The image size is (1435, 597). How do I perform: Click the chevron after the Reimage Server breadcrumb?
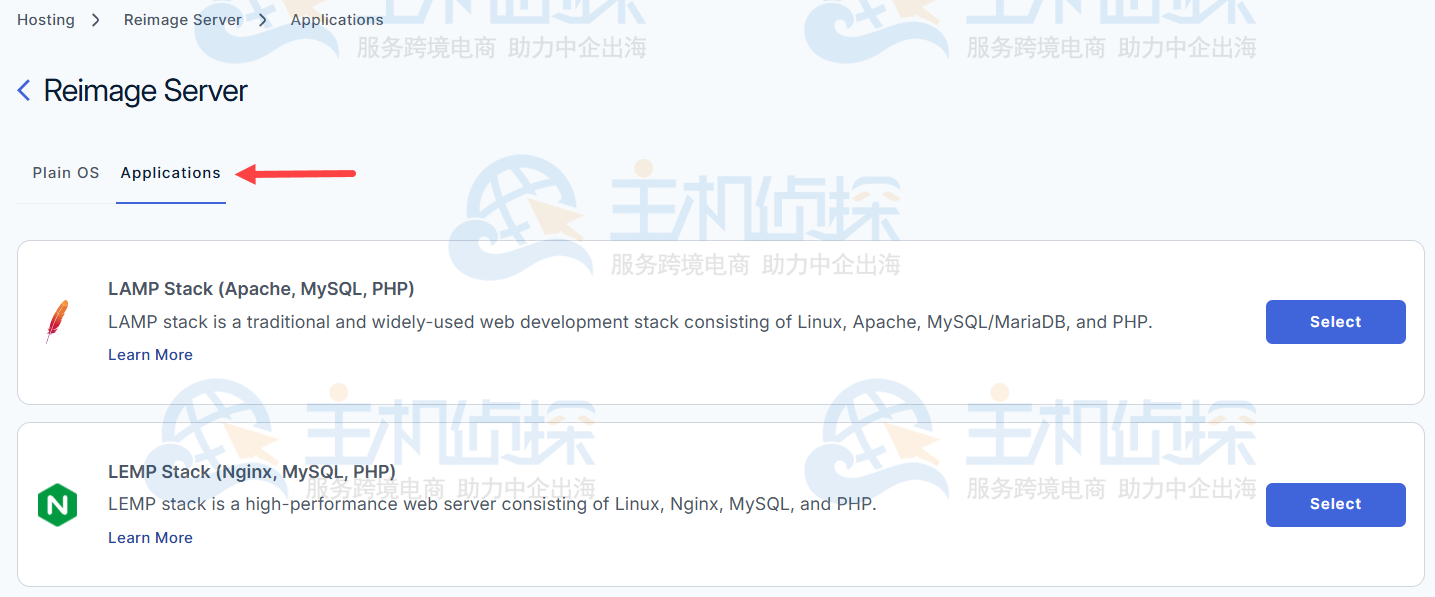263,19
